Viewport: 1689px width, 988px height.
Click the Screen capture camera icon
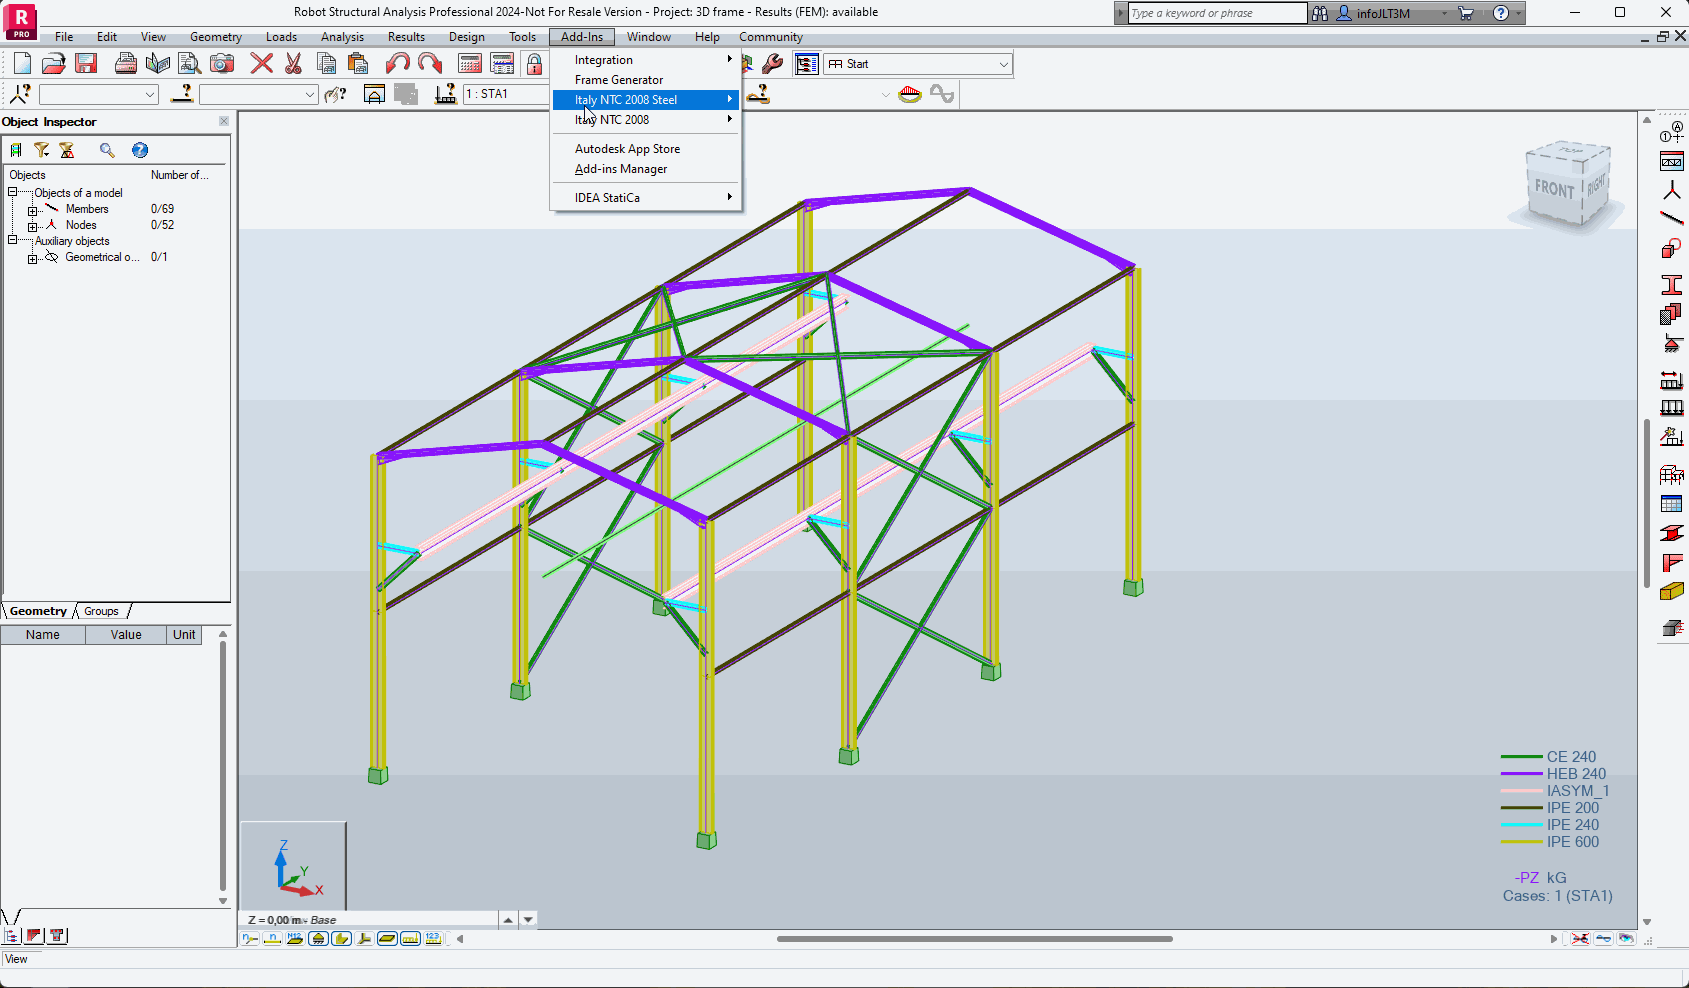click(222, 64)
